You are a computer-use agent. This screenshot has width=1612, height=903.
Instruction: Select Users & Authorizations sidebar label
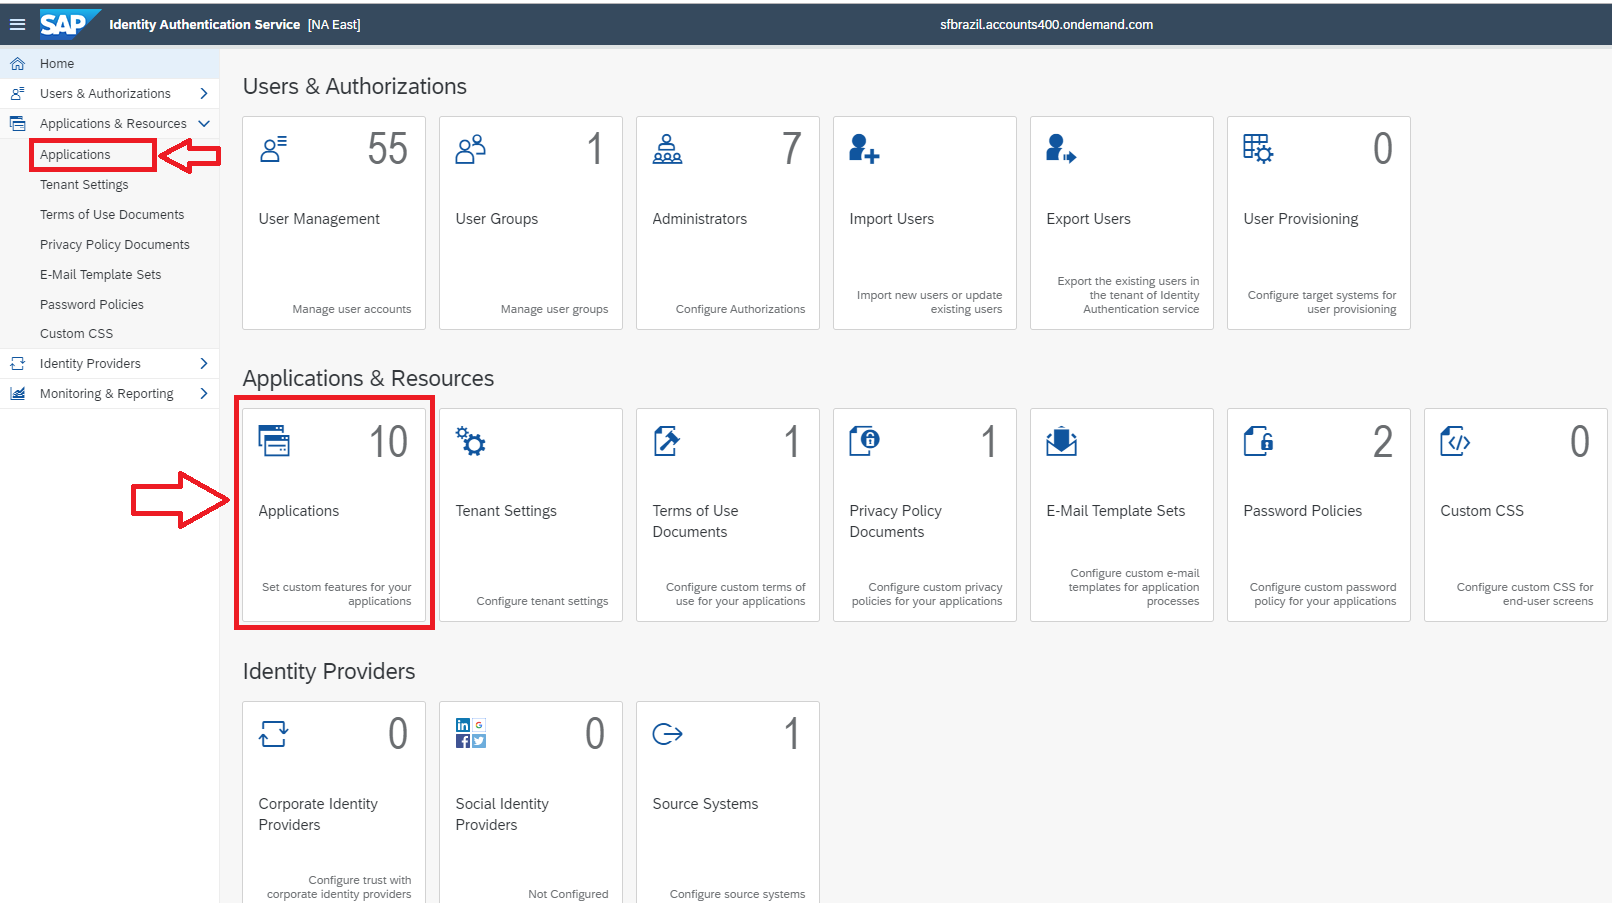pyautogui.click(x=105, y=93)
